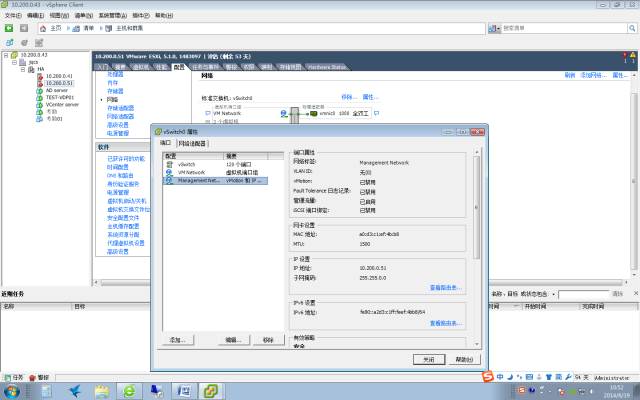Open the 编辑(E) menu
Viewport: 640px width, 400px height.
[36, 15]
